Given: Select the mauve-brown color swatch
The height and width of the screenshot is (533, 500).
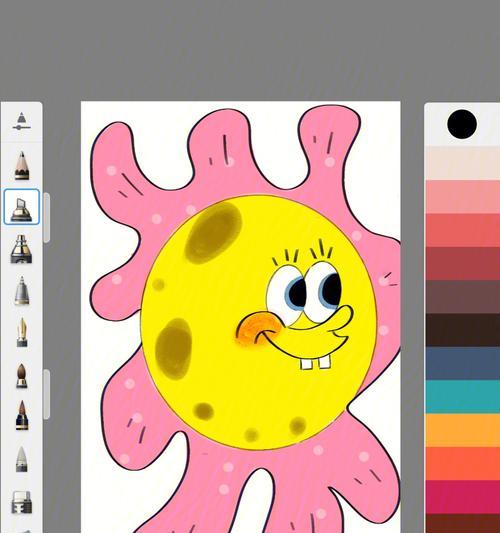Looking at the screenshot, I should [463, 297].
